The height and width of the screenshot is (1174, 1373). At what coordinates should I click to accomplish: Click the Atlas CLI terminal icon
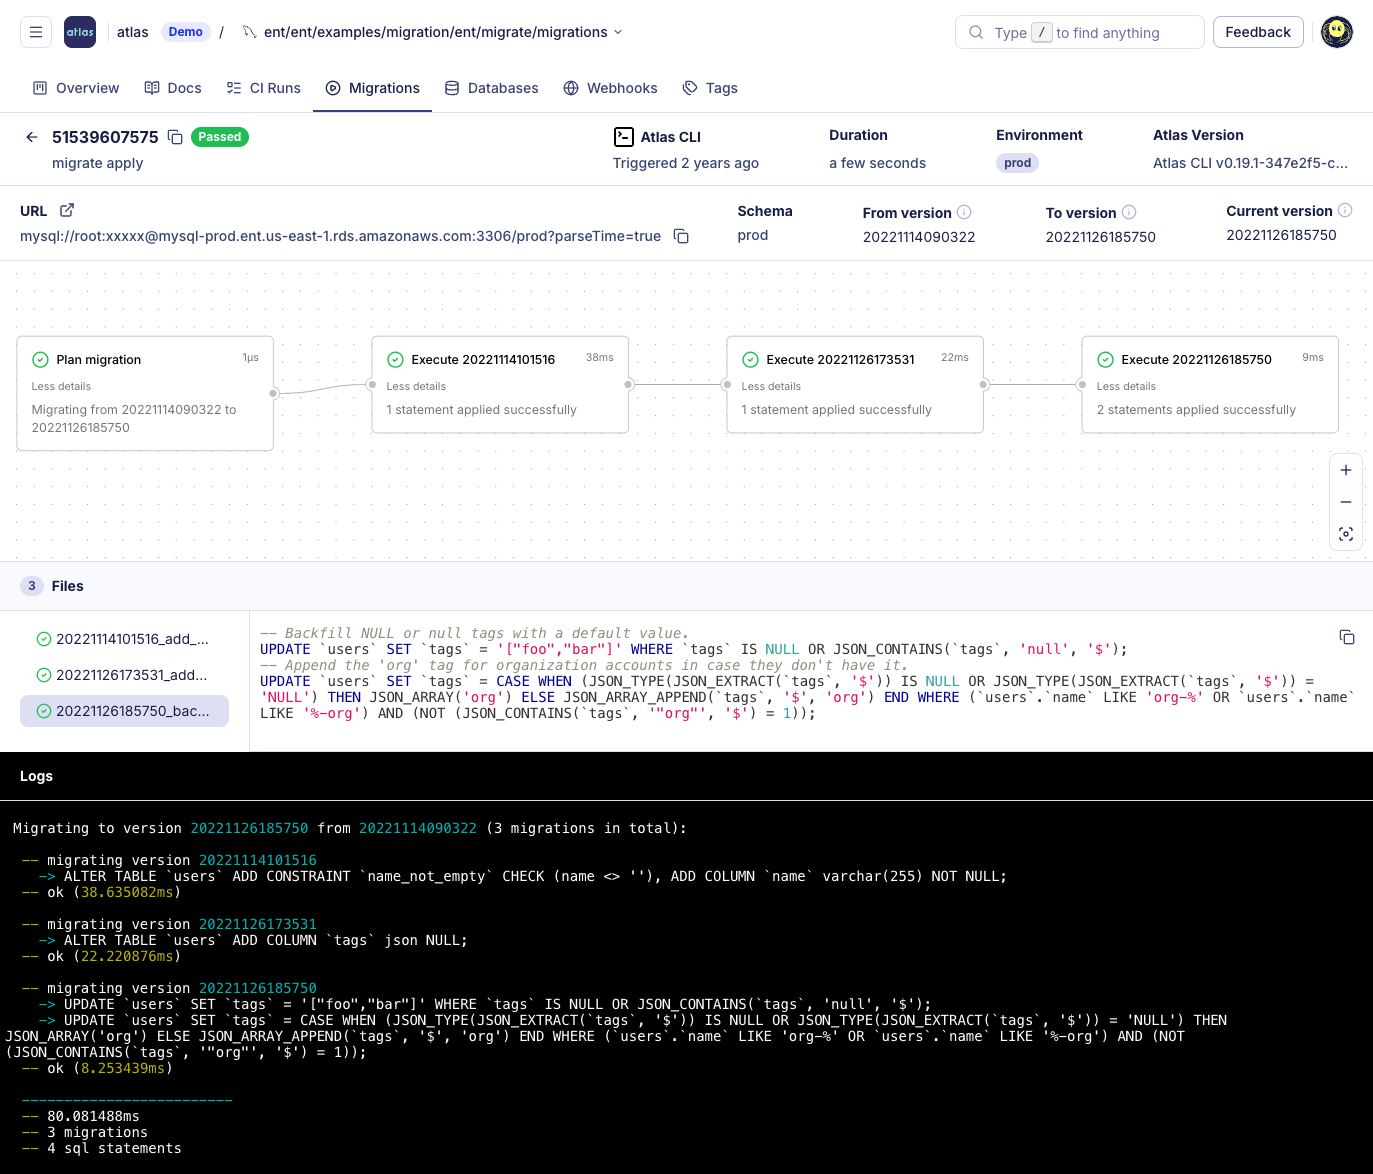pyautogui.click(x=624, y=137)
